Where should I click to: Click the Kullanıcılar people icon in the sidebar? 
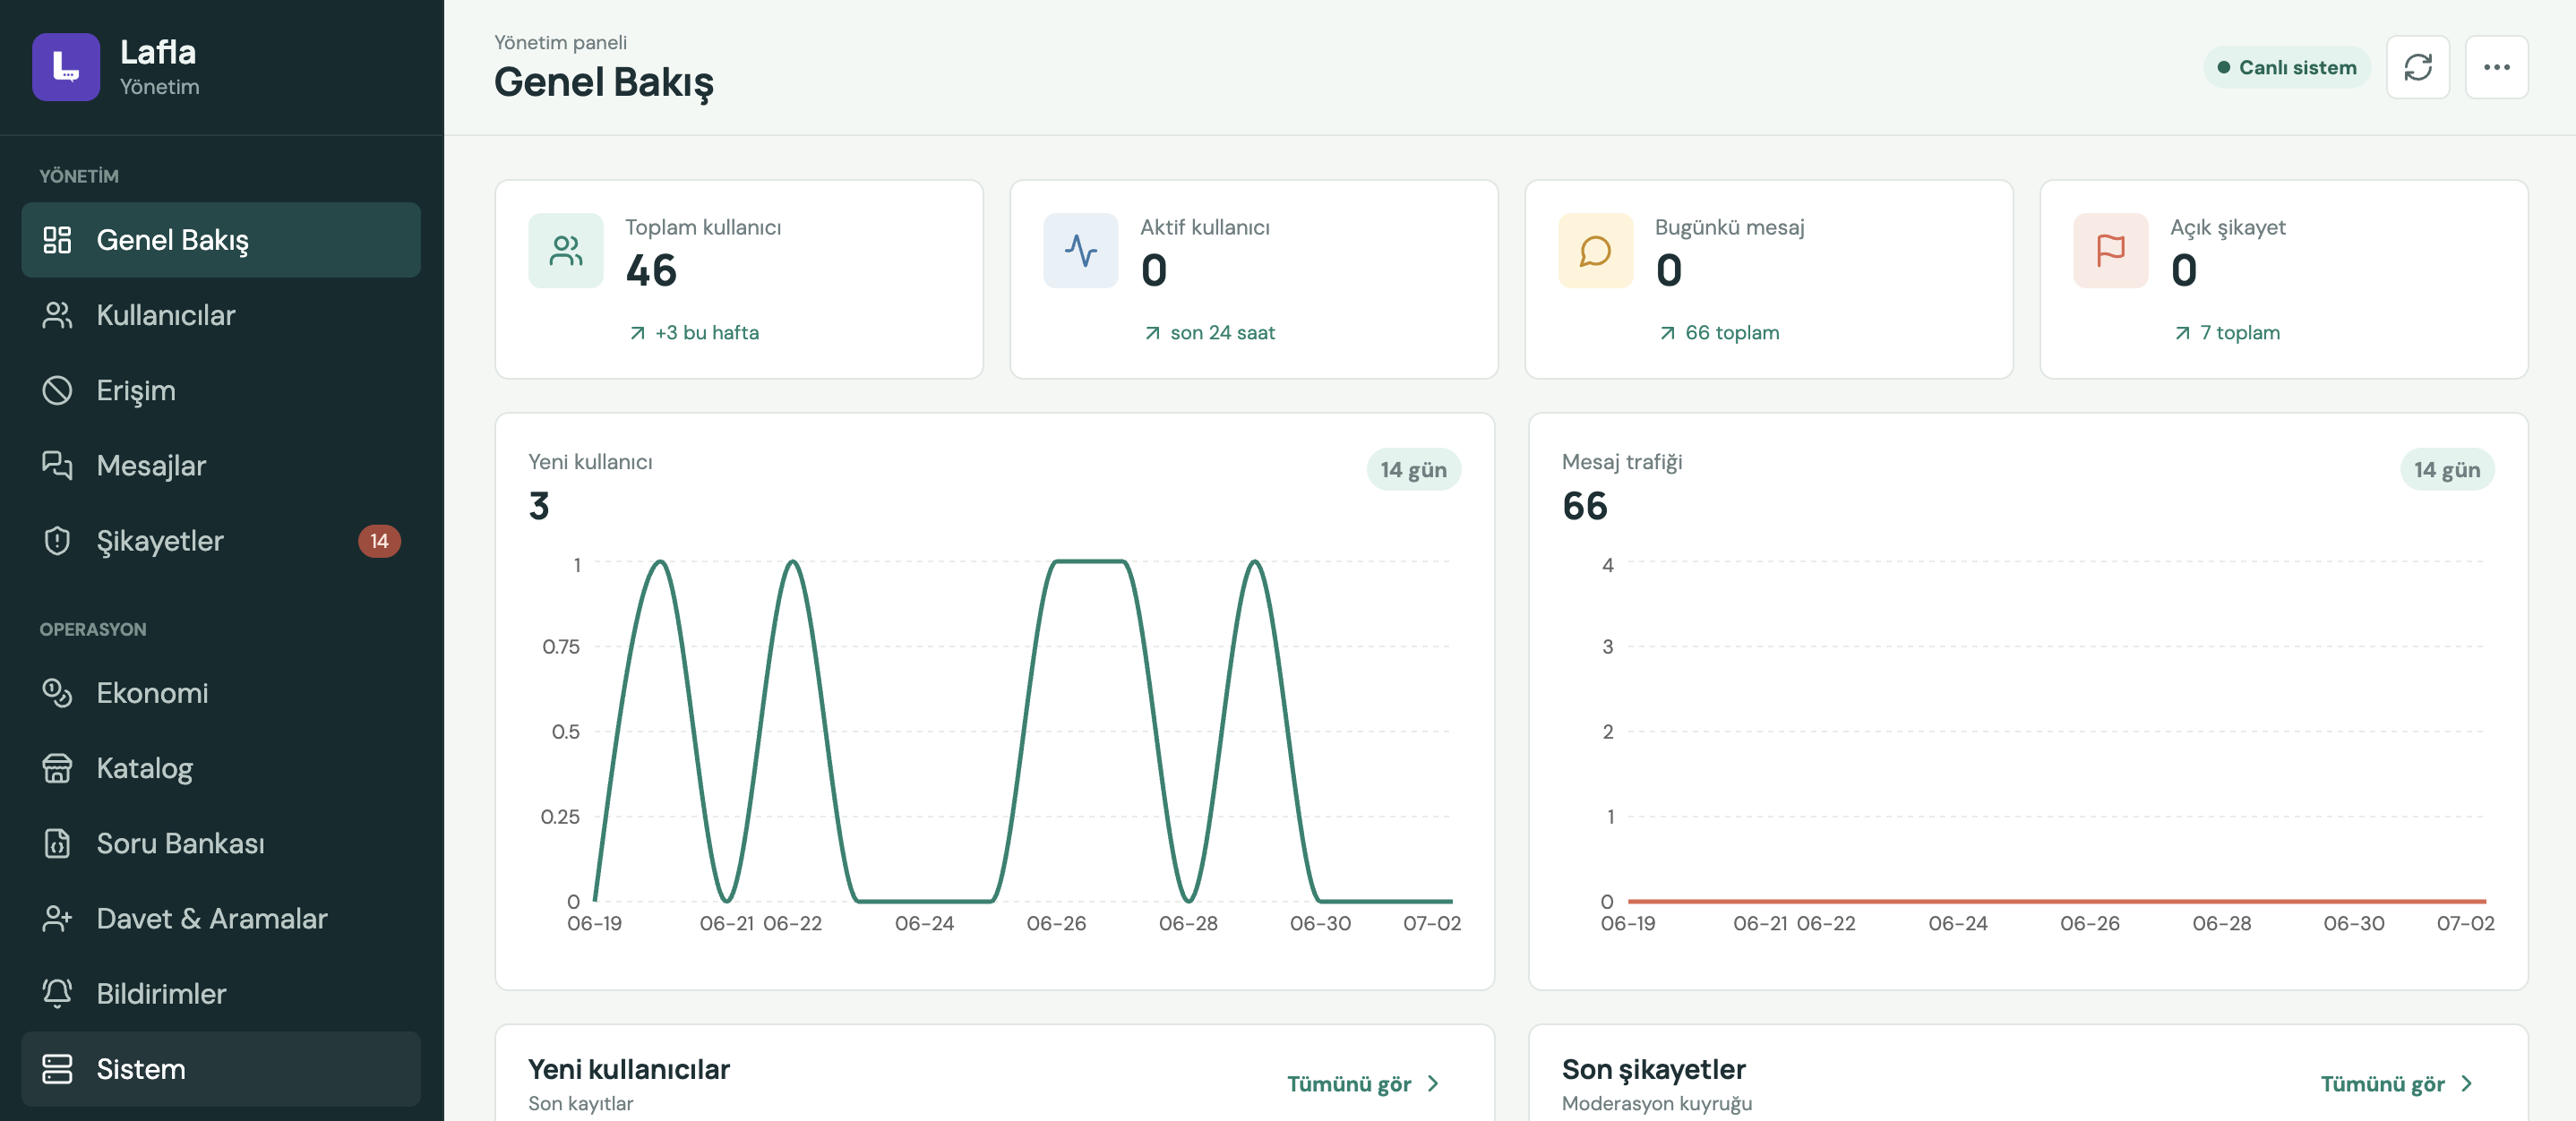pyautogui.click(x=57, y=315)
